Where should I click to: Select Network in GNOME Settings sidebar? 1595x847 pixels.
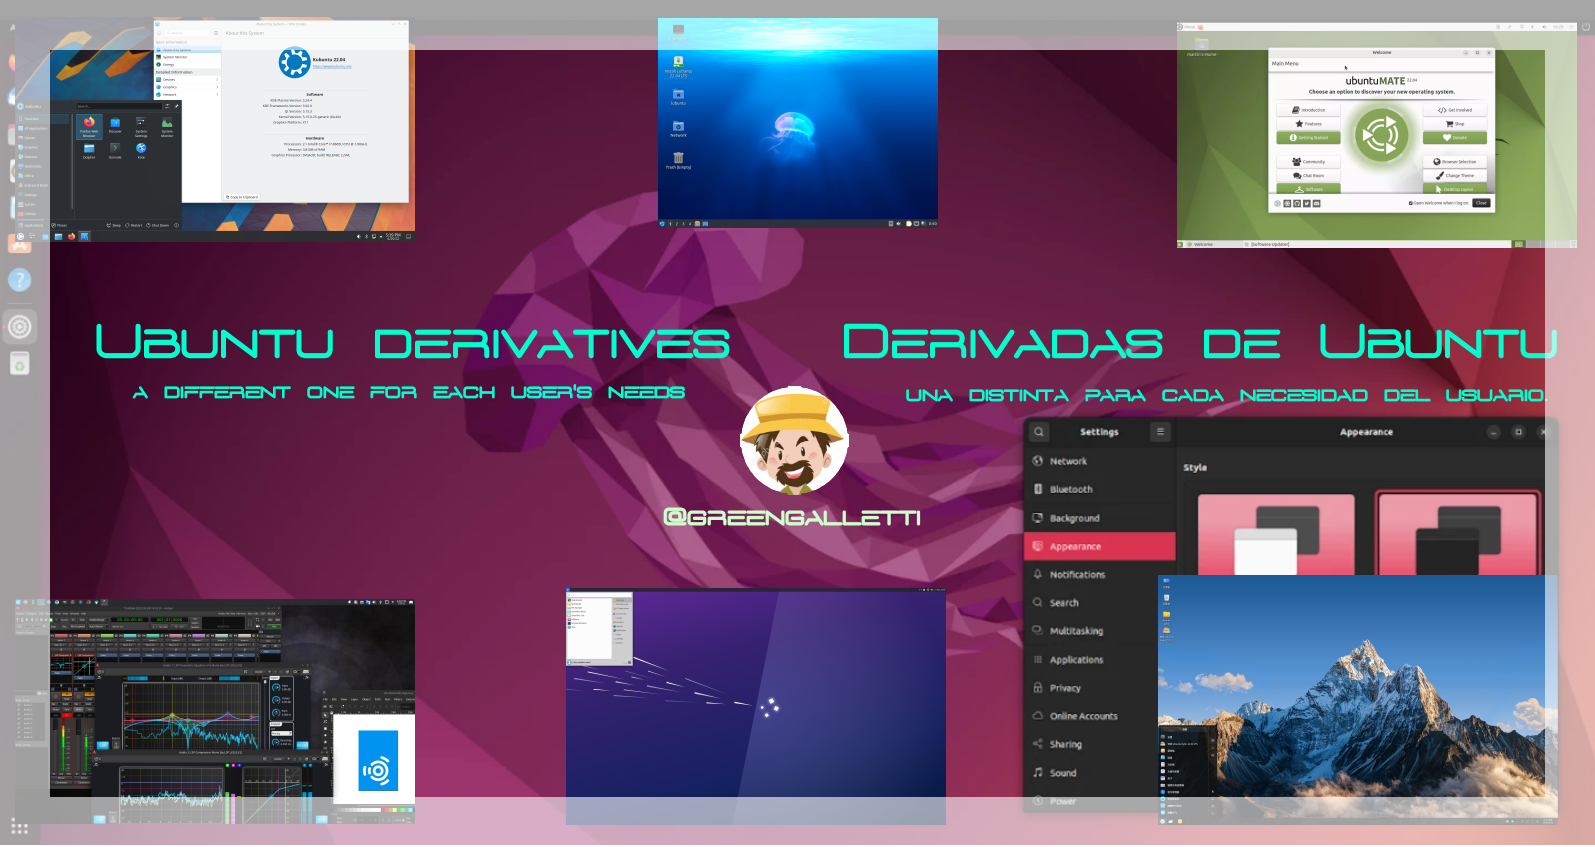[x=1099, y=461]
